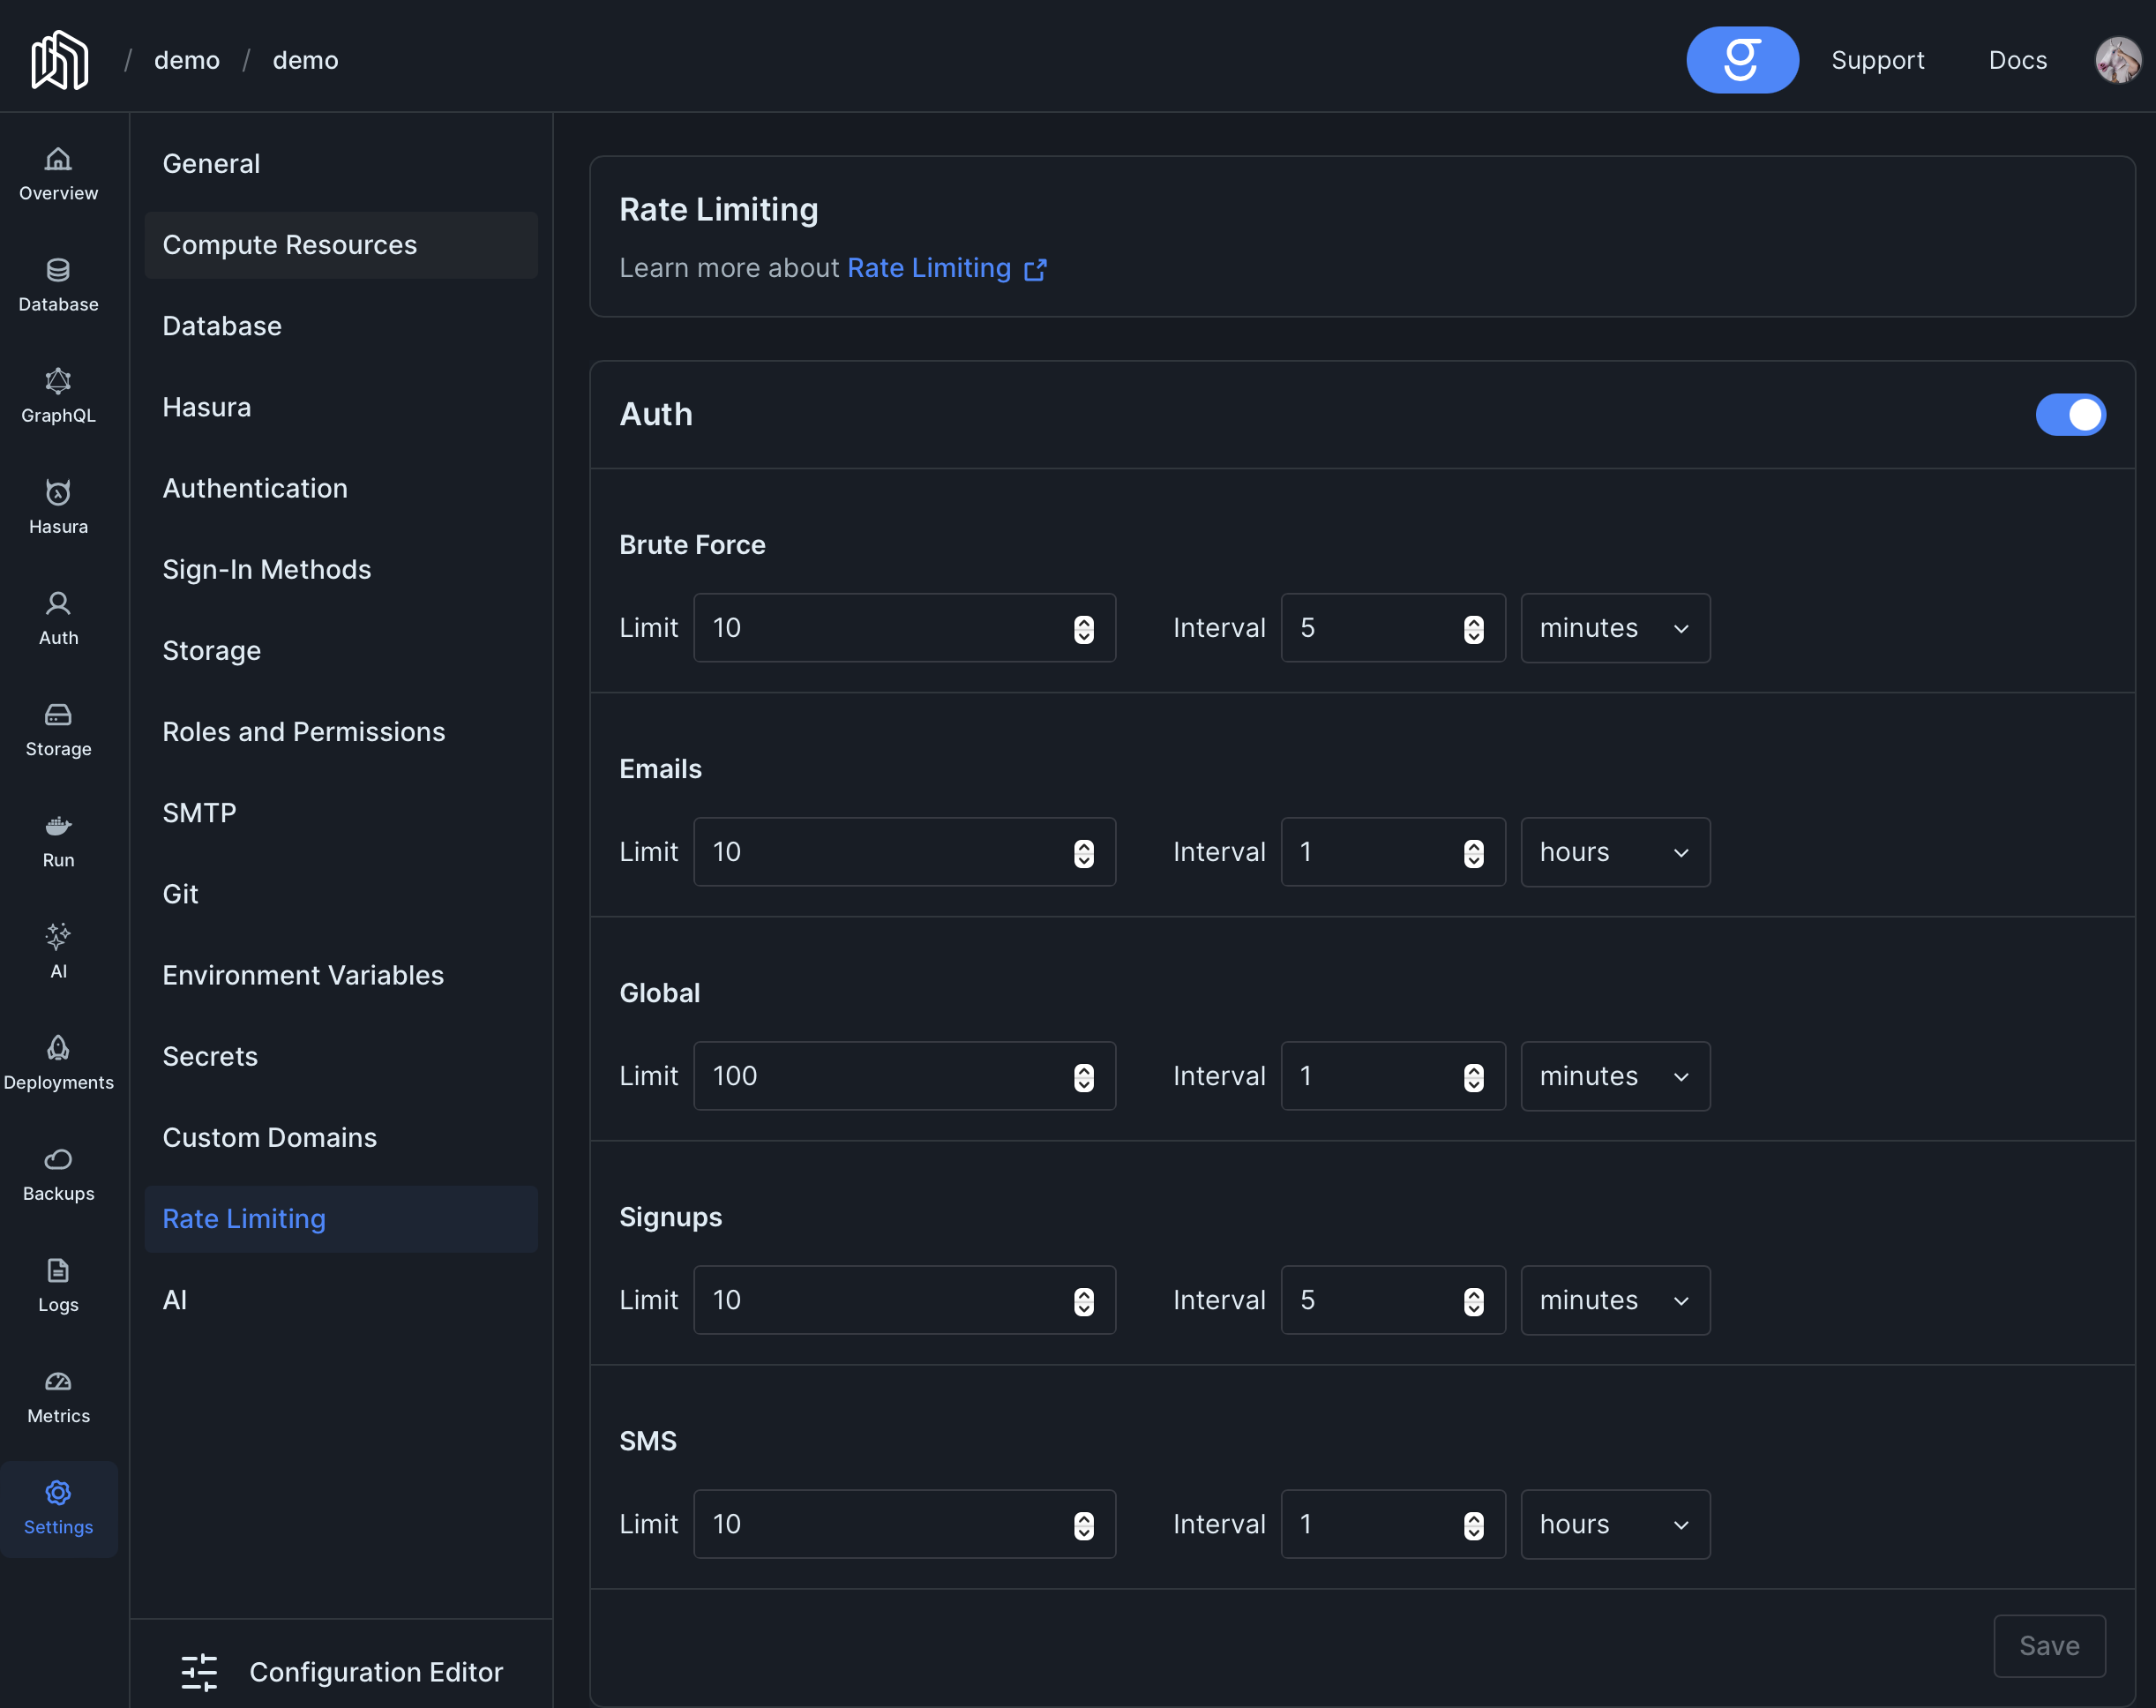Expand Emails interval hours dropdown
The image size is (2156, 1708).
(1614, 852)
